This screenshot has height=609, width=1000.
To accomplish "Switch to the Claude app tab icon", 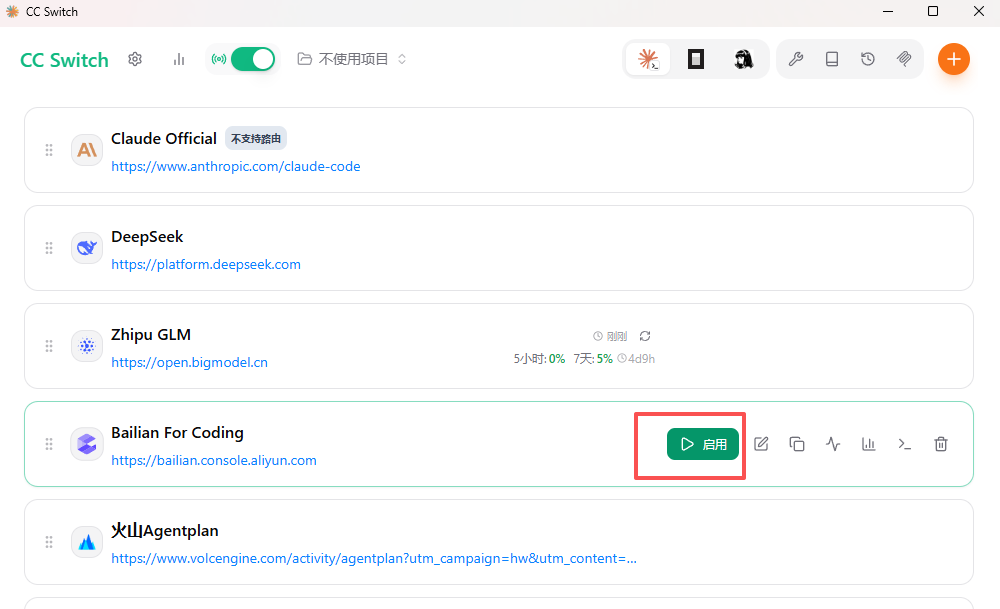I will 648,59.
